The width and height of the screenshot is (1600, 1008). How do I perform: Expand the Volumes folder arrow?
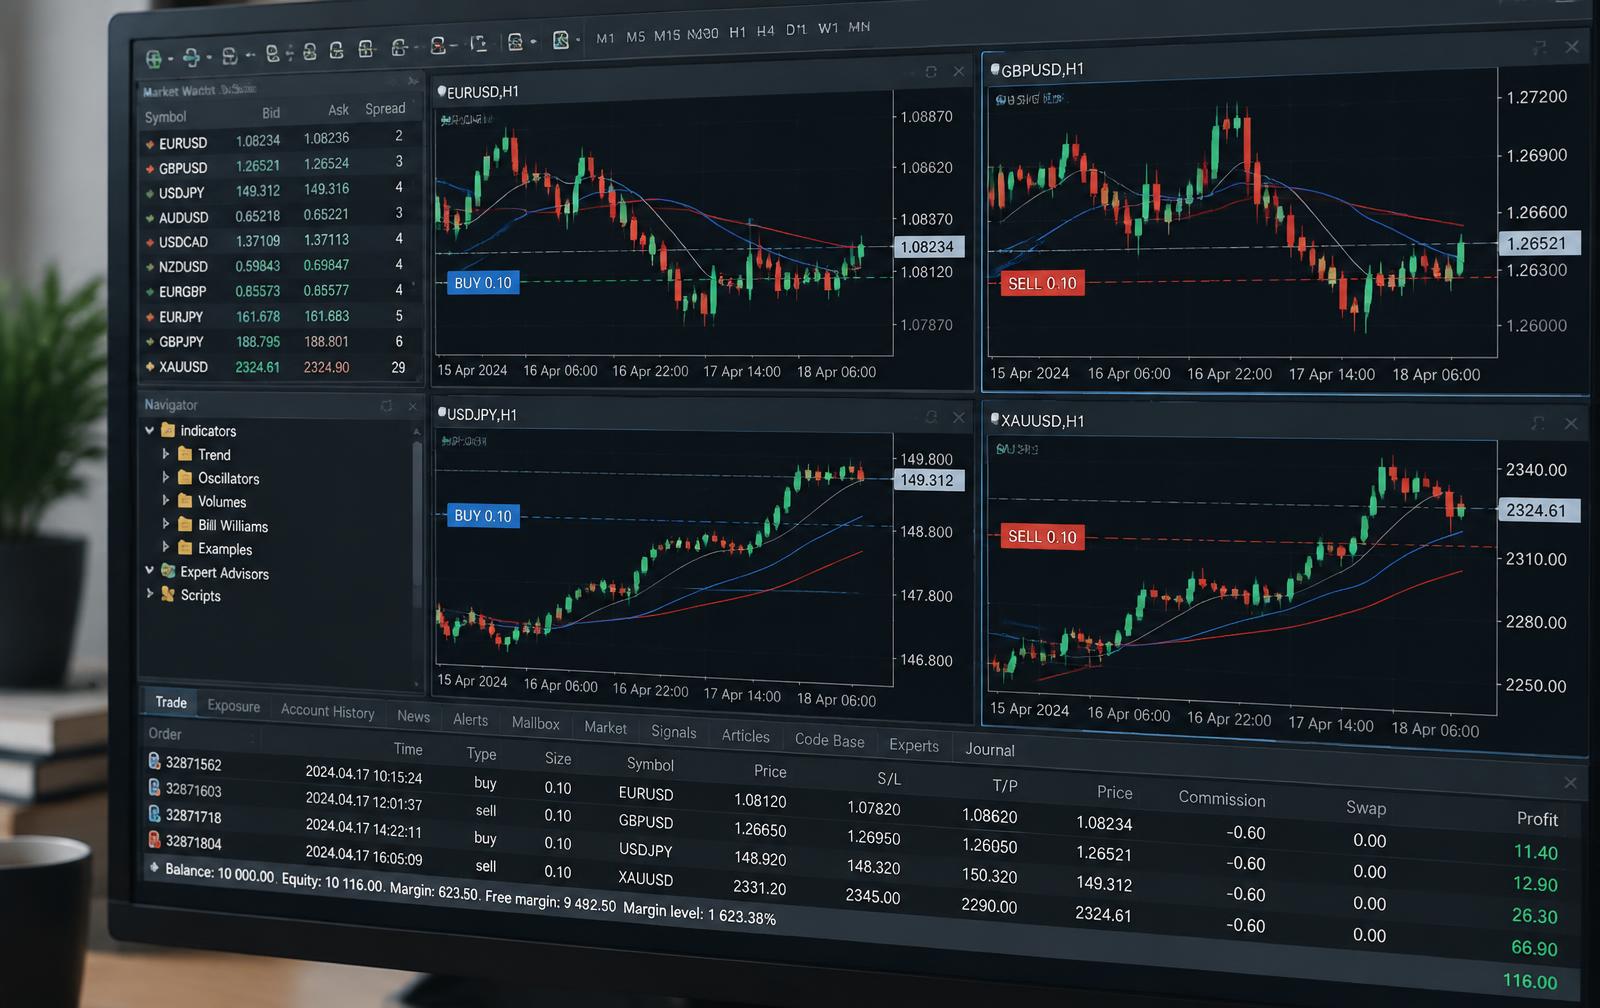coord(166,500)
